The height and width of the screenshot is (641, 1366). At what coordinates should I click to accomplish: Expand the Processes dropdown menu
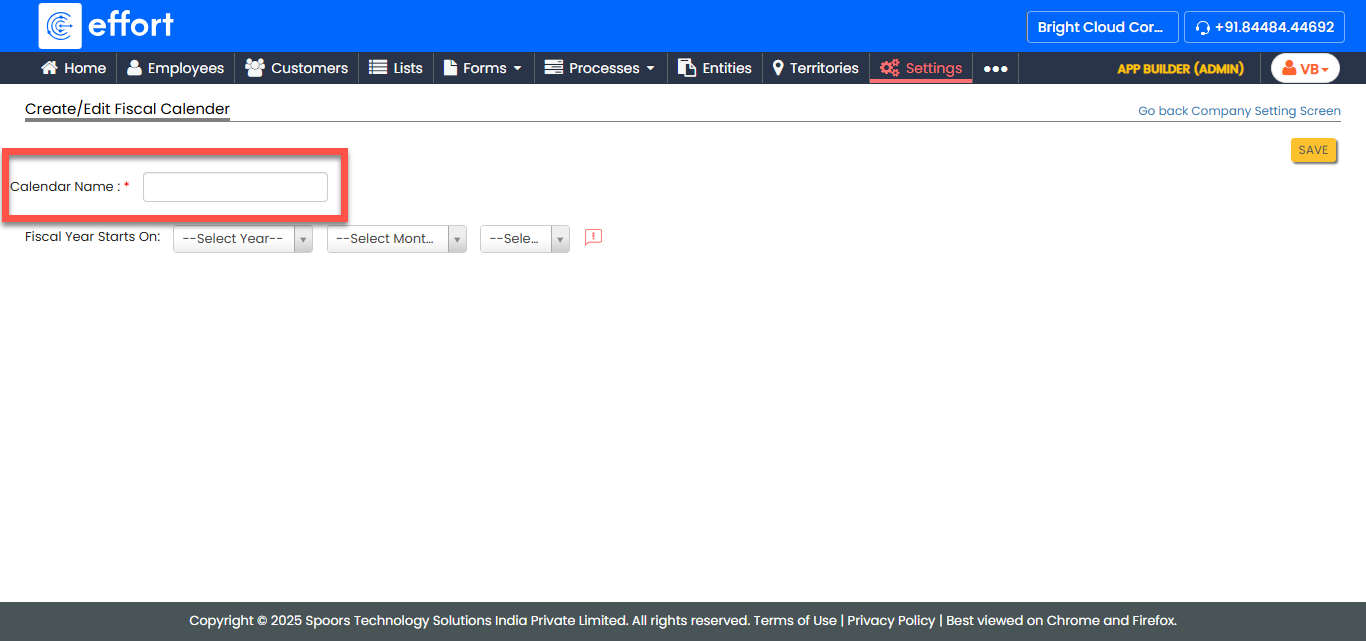[600, 68]
